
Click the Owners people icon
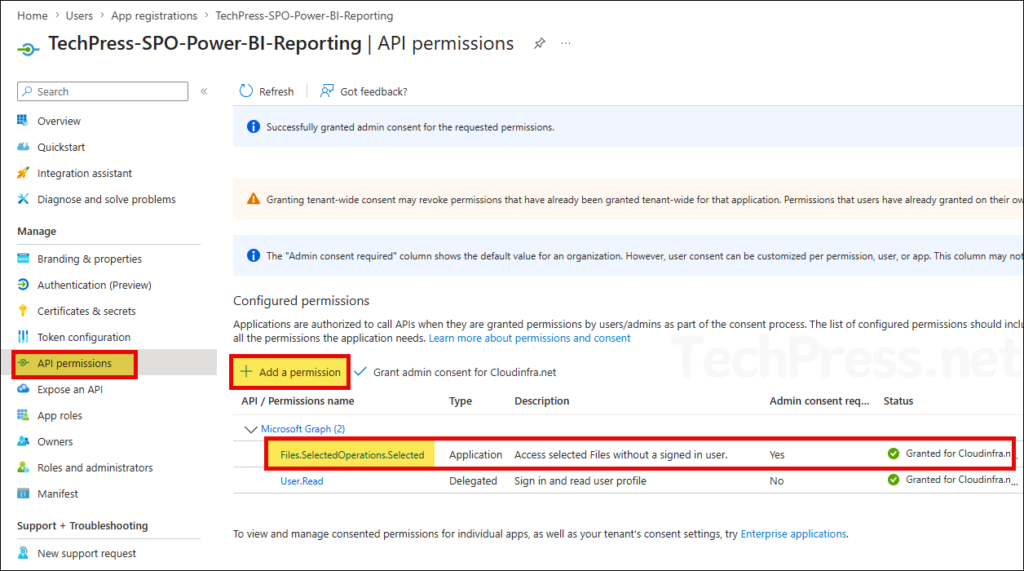click(23, 441)
